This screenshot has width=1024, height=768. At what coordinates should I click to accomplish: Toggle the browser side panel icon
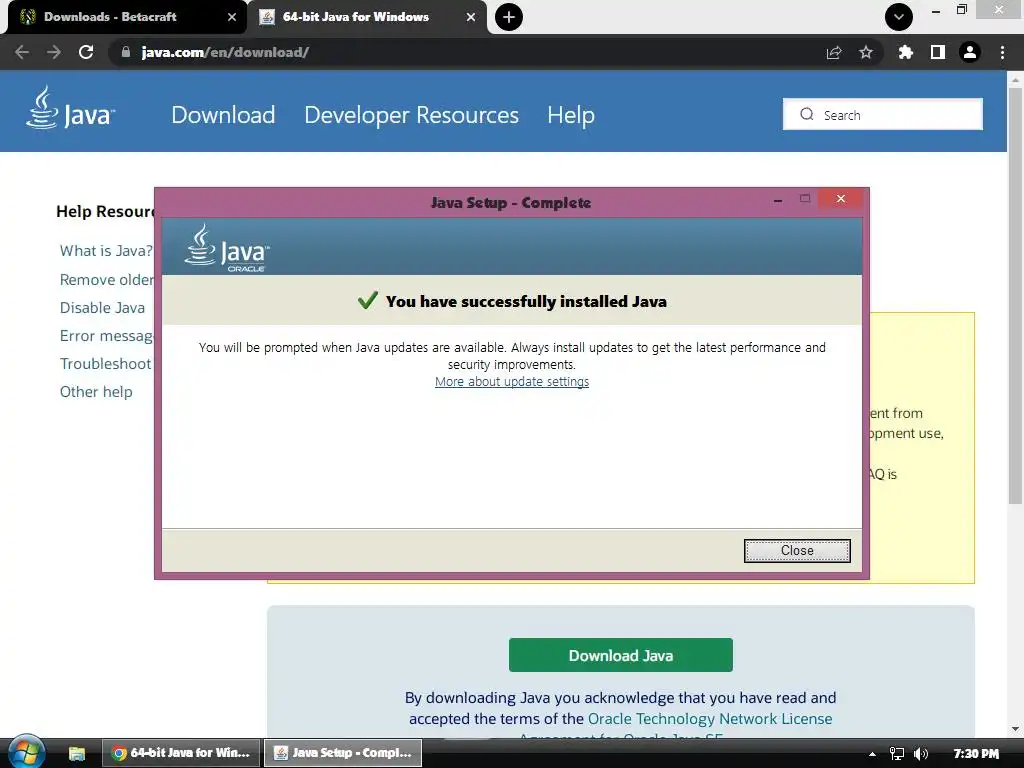[x=938, y=52]
